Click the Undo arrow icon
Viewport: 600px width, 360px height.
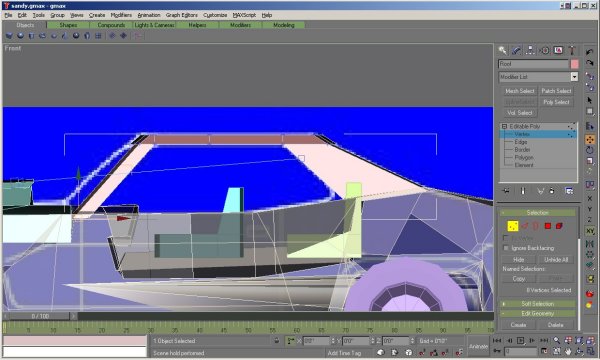tap(590, 52)
